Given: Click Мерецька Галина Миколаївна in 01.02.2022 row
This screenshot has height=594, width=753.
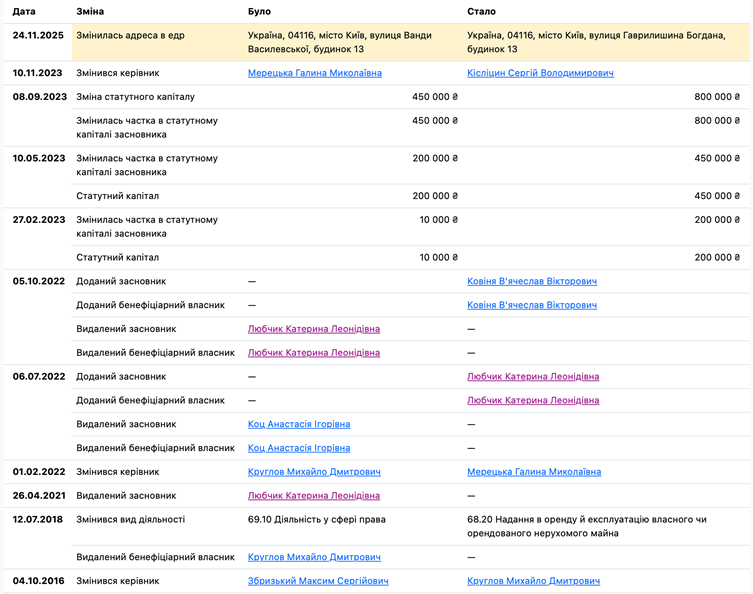Looking at the screenshot, I should (x=534, y=472).
